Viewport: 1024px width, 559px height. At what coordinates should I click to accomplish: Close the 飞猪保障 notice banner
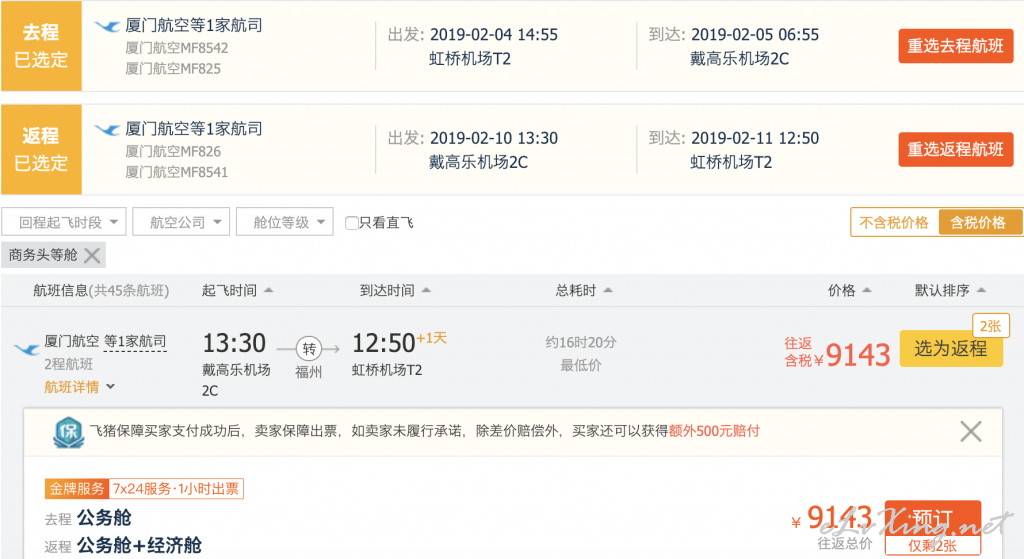click(971, 431)
